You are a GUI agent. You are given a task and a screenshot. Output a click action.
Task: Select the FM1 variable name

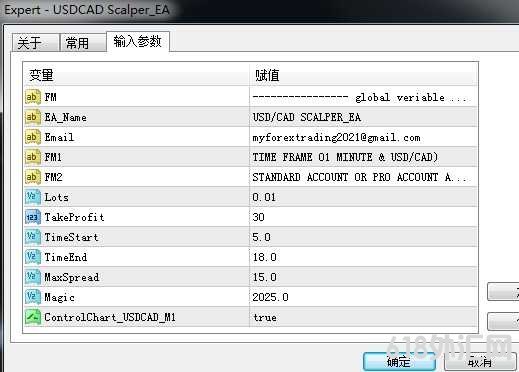53,157
